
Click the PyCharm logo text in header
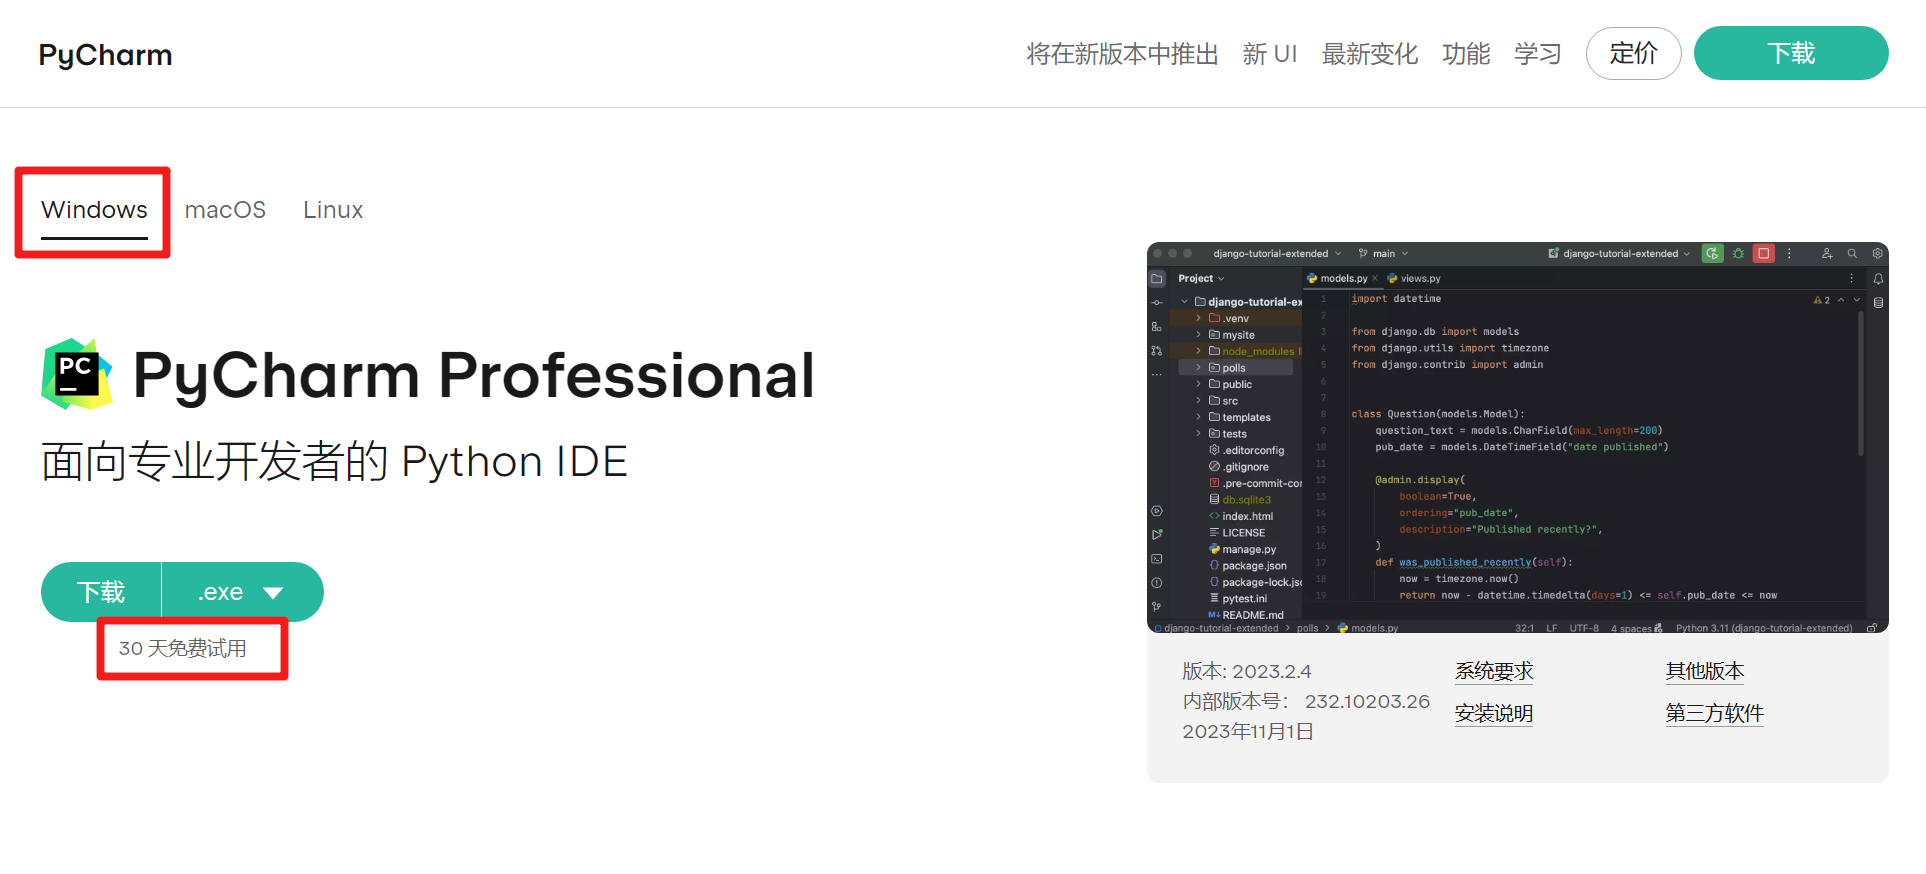click(x=105, y=55)
